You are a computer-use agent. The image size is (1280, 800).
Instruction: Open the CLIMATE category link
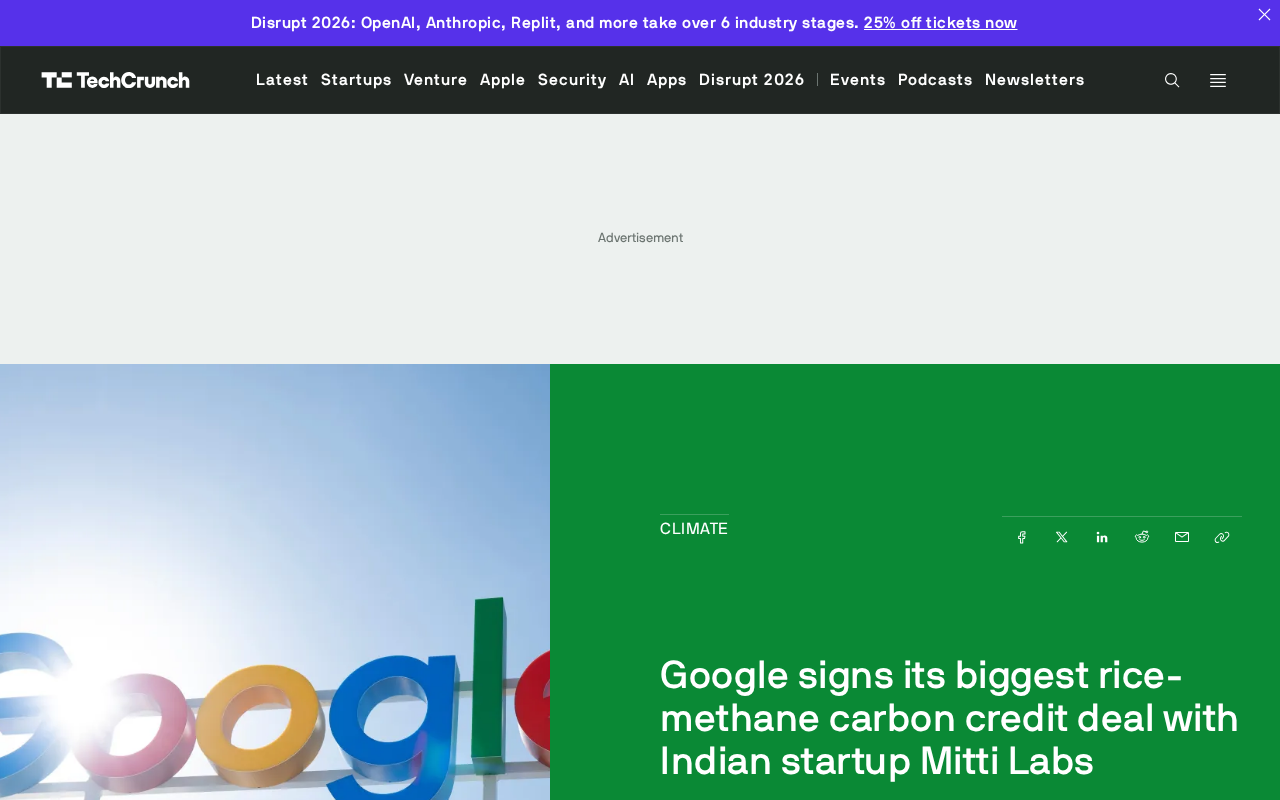694,529
